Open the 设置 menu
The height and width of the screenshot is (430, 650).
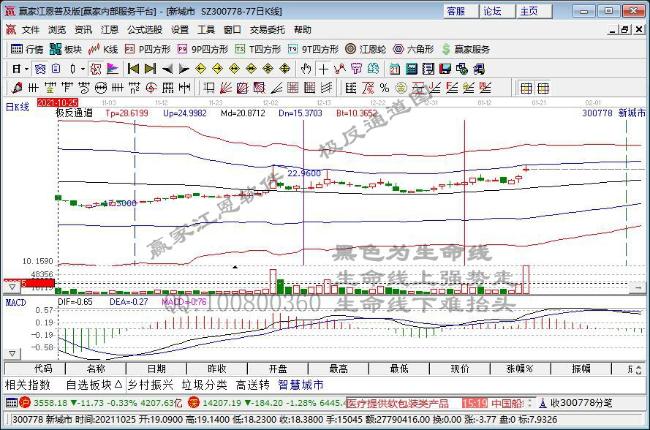[180, 30]
